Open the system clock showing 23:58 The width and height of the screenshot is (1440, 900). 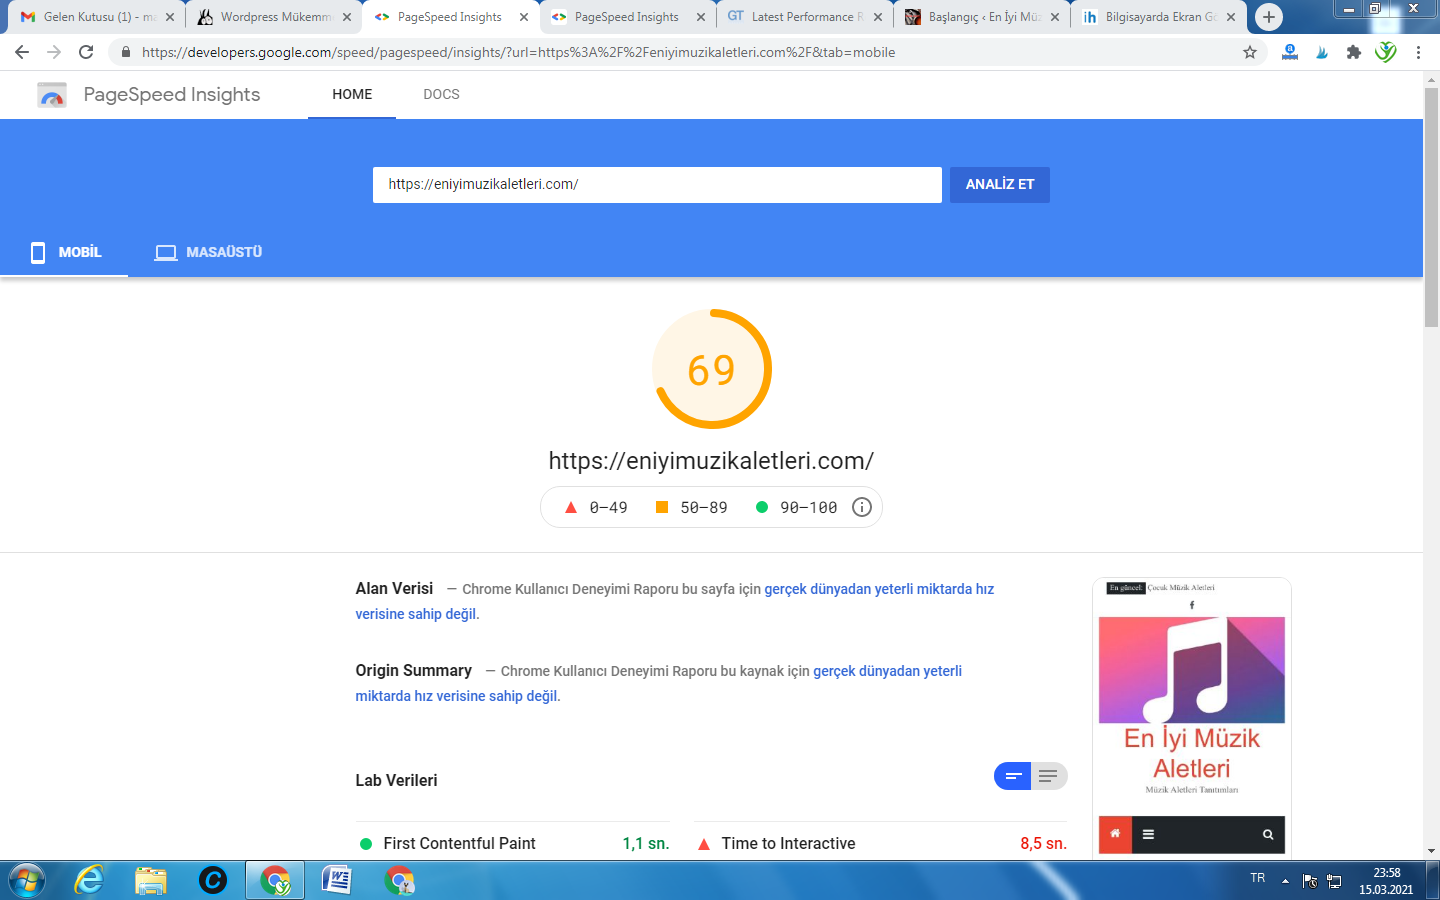click(x=1386, y=880)
